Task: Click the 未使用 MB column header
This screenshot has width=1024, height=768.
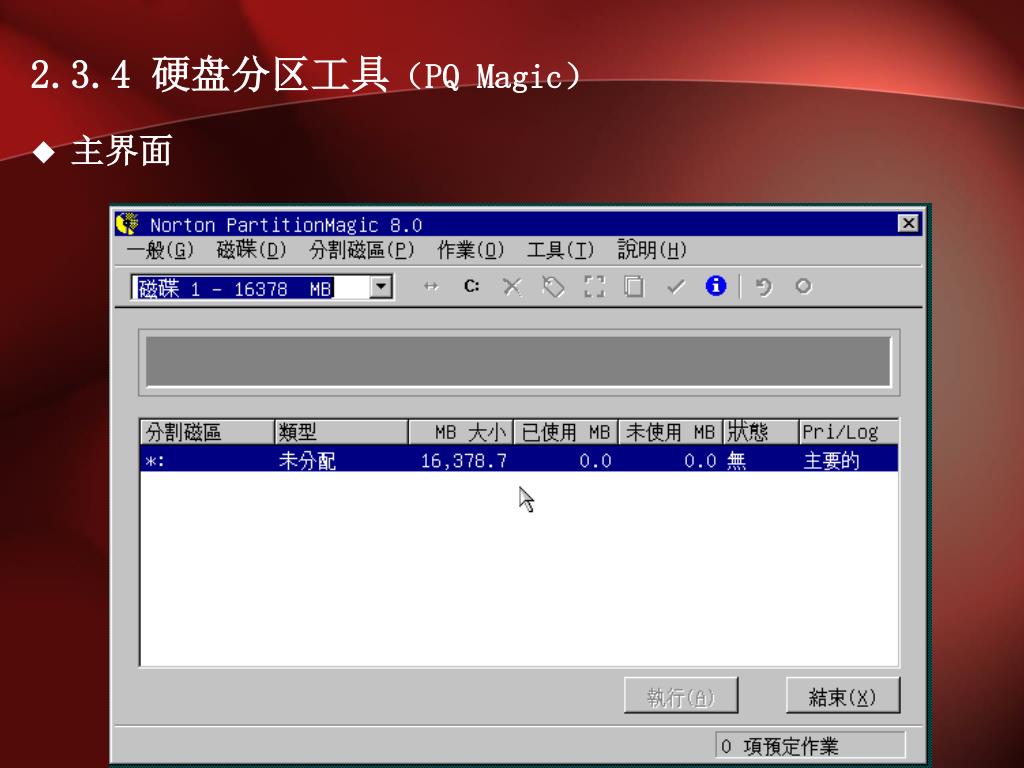Action: [670, 432]
